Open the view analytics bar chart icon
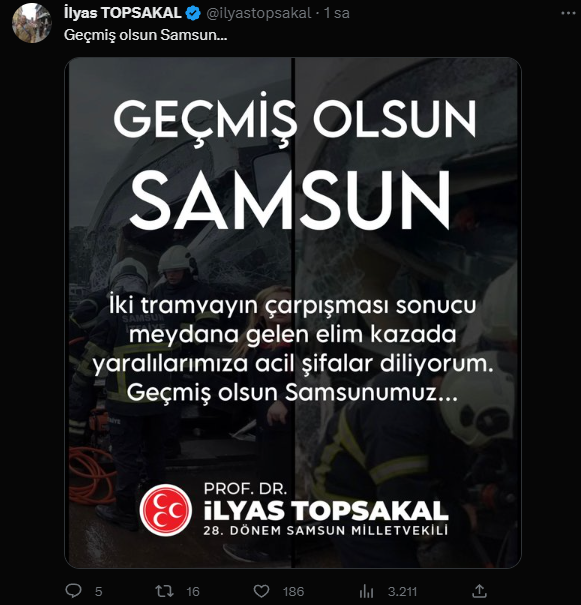This screenshot has height=605, width=581. point(366,591)
